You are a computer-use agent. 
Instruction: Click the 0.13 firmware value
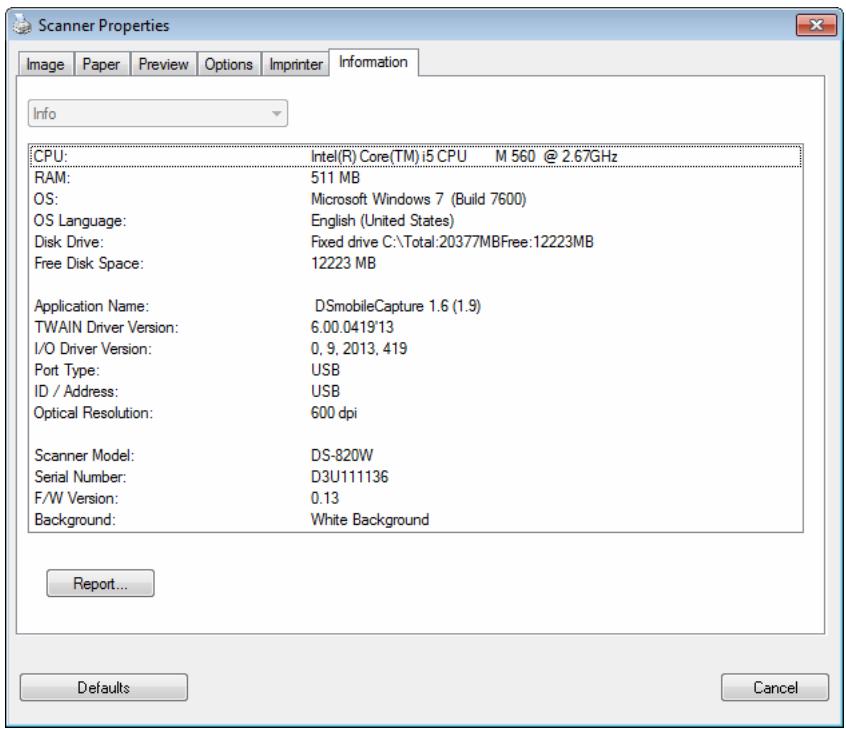[325, 498]
